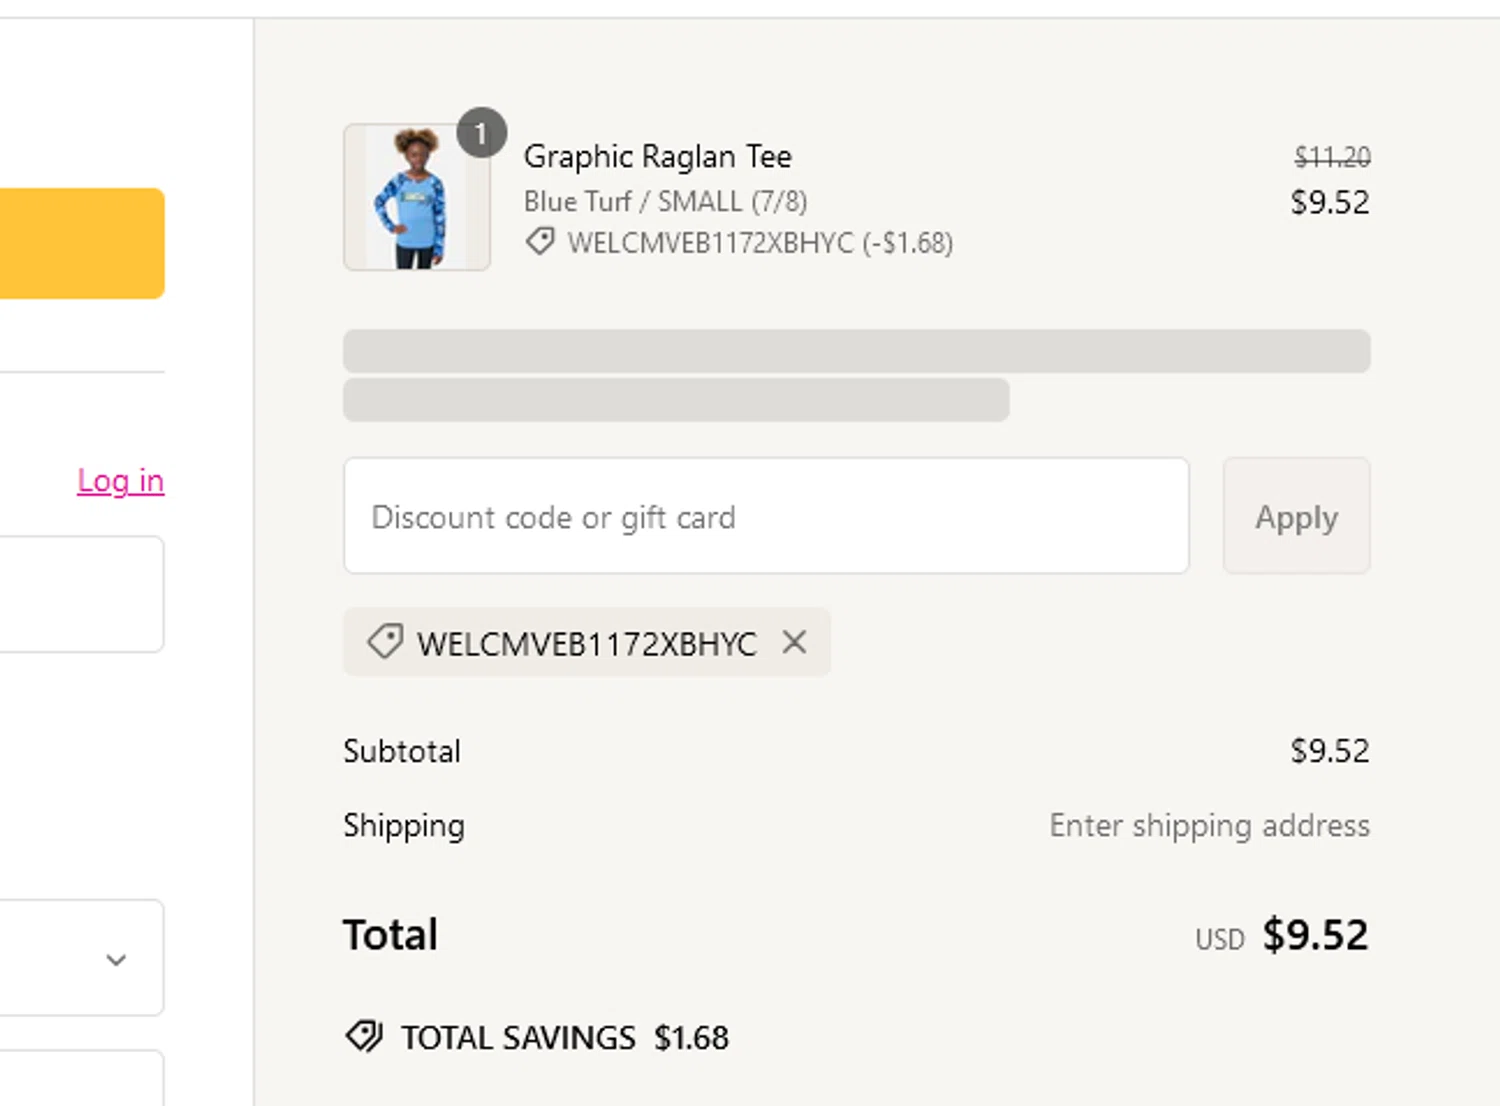
Task: Click the Total Savings tags icon
Action: point(364,1037)
